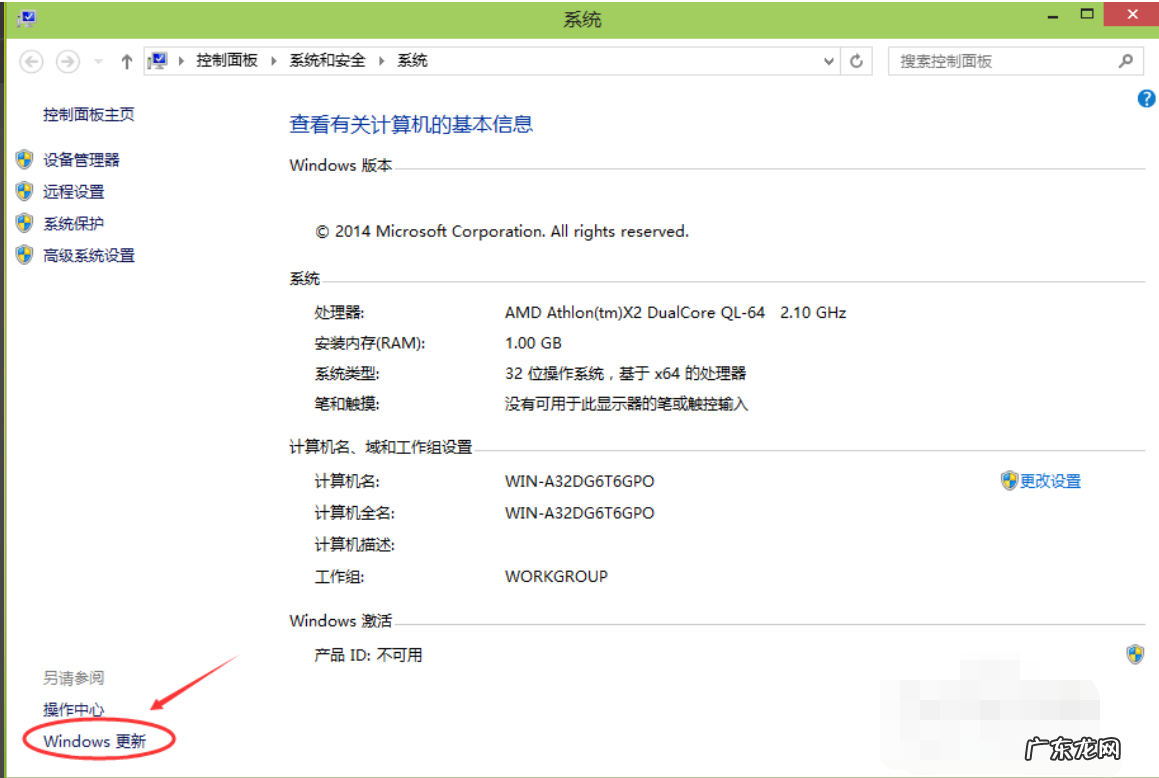Expand the chevron after 控制面板
The image size is (1159, 778).
(x=272, y=60)
